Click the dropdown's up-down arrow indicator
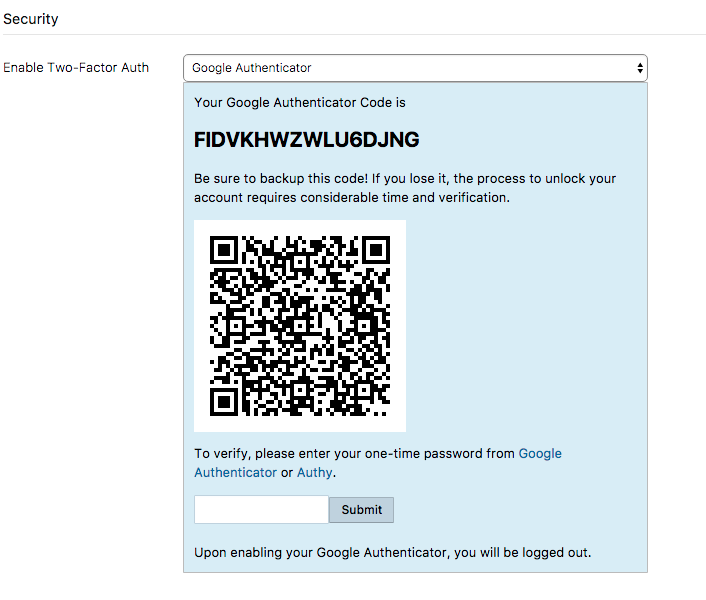 [640, 68]
